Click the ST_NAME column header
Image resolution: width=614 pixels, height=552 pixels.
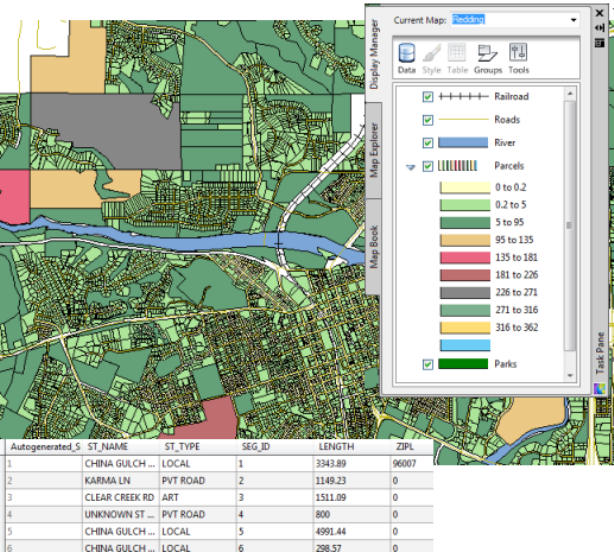click(107, 448)
